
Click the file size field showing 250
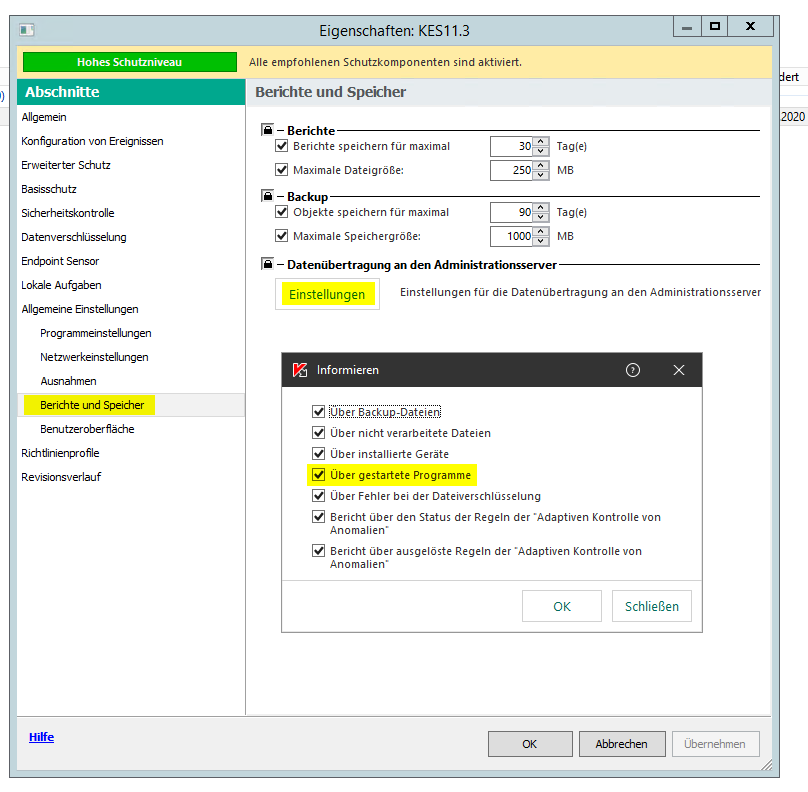tap(512, 170)
